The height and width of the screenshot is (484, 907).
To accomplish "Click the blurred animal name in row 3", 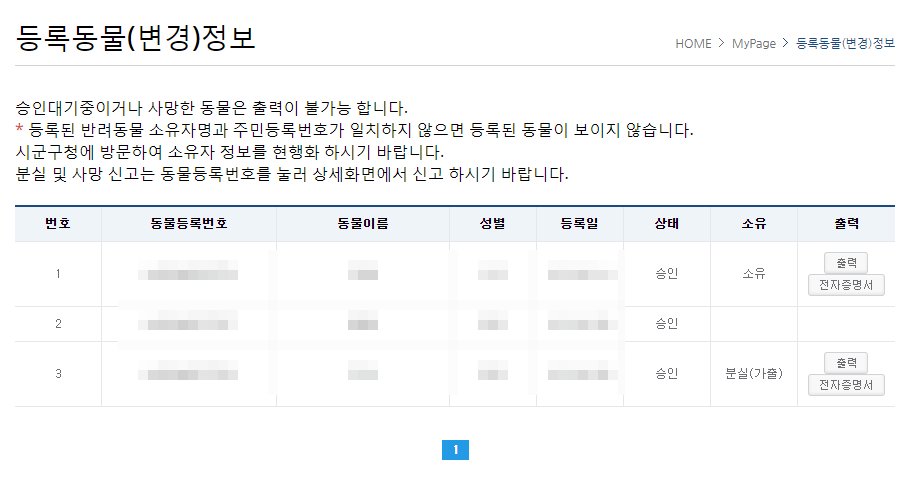I will click(x=363, y=371).
